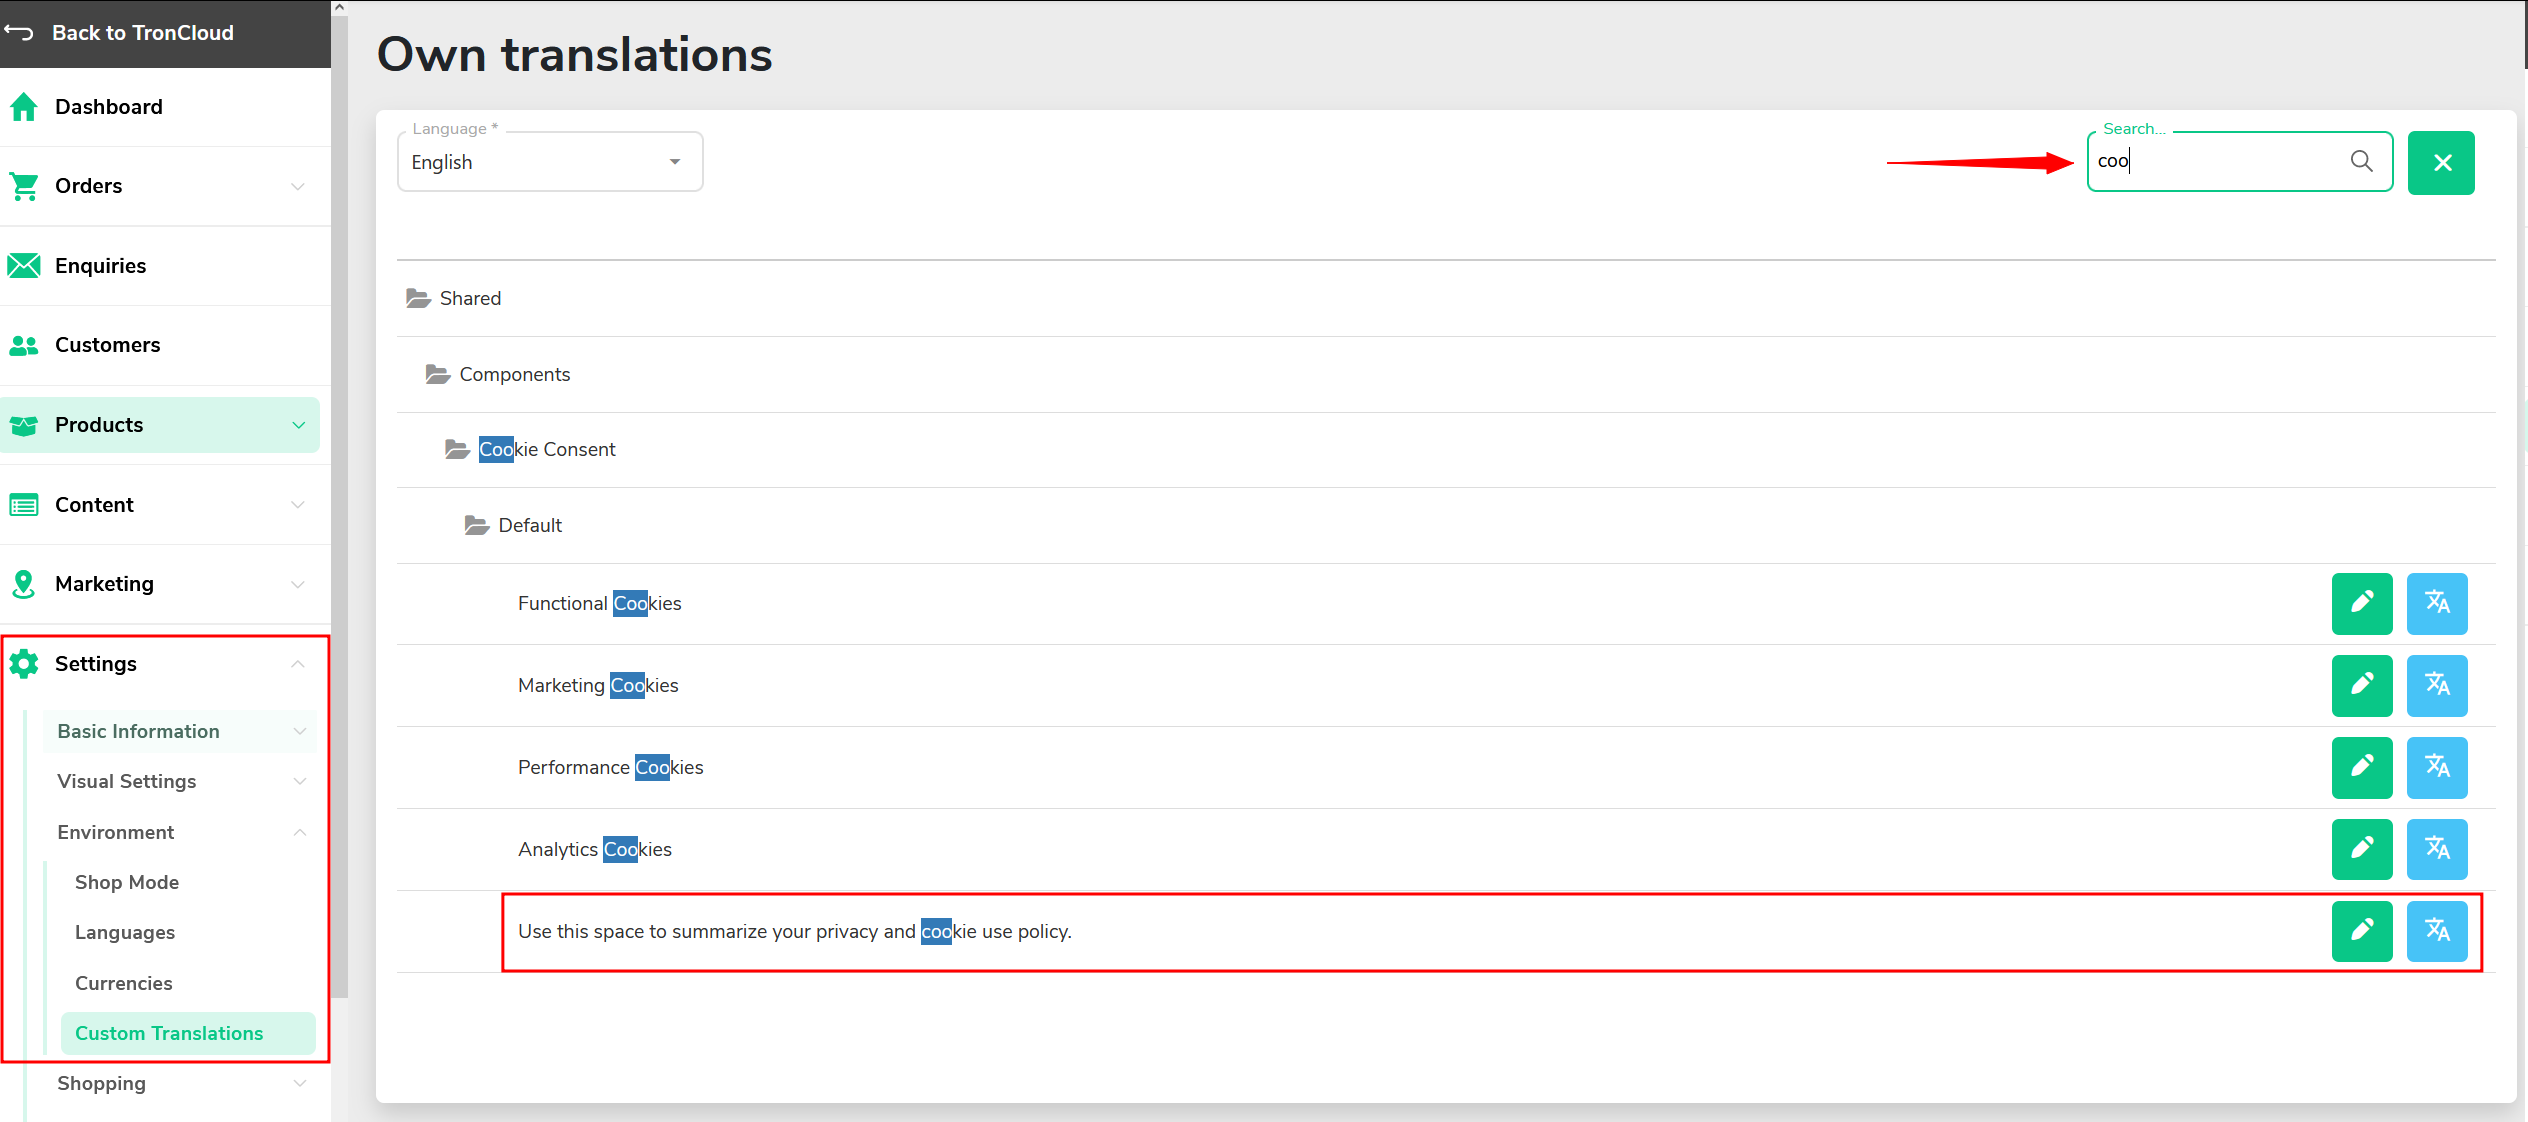Edit the privacy and cookie policy text

[2361, 931]
